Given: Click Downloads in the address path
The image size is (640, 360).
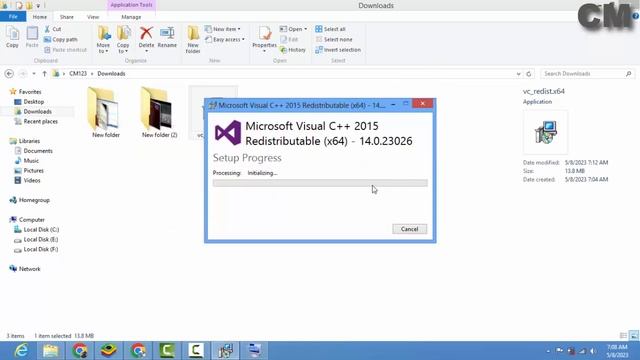Looking at the screenshot, I should click(111, 74).
